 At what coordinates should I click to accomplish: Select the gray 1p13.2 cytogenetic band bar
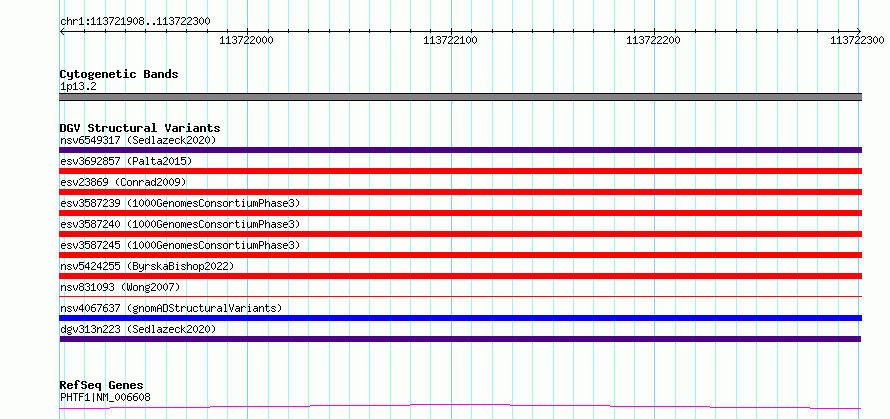point(460,97)
